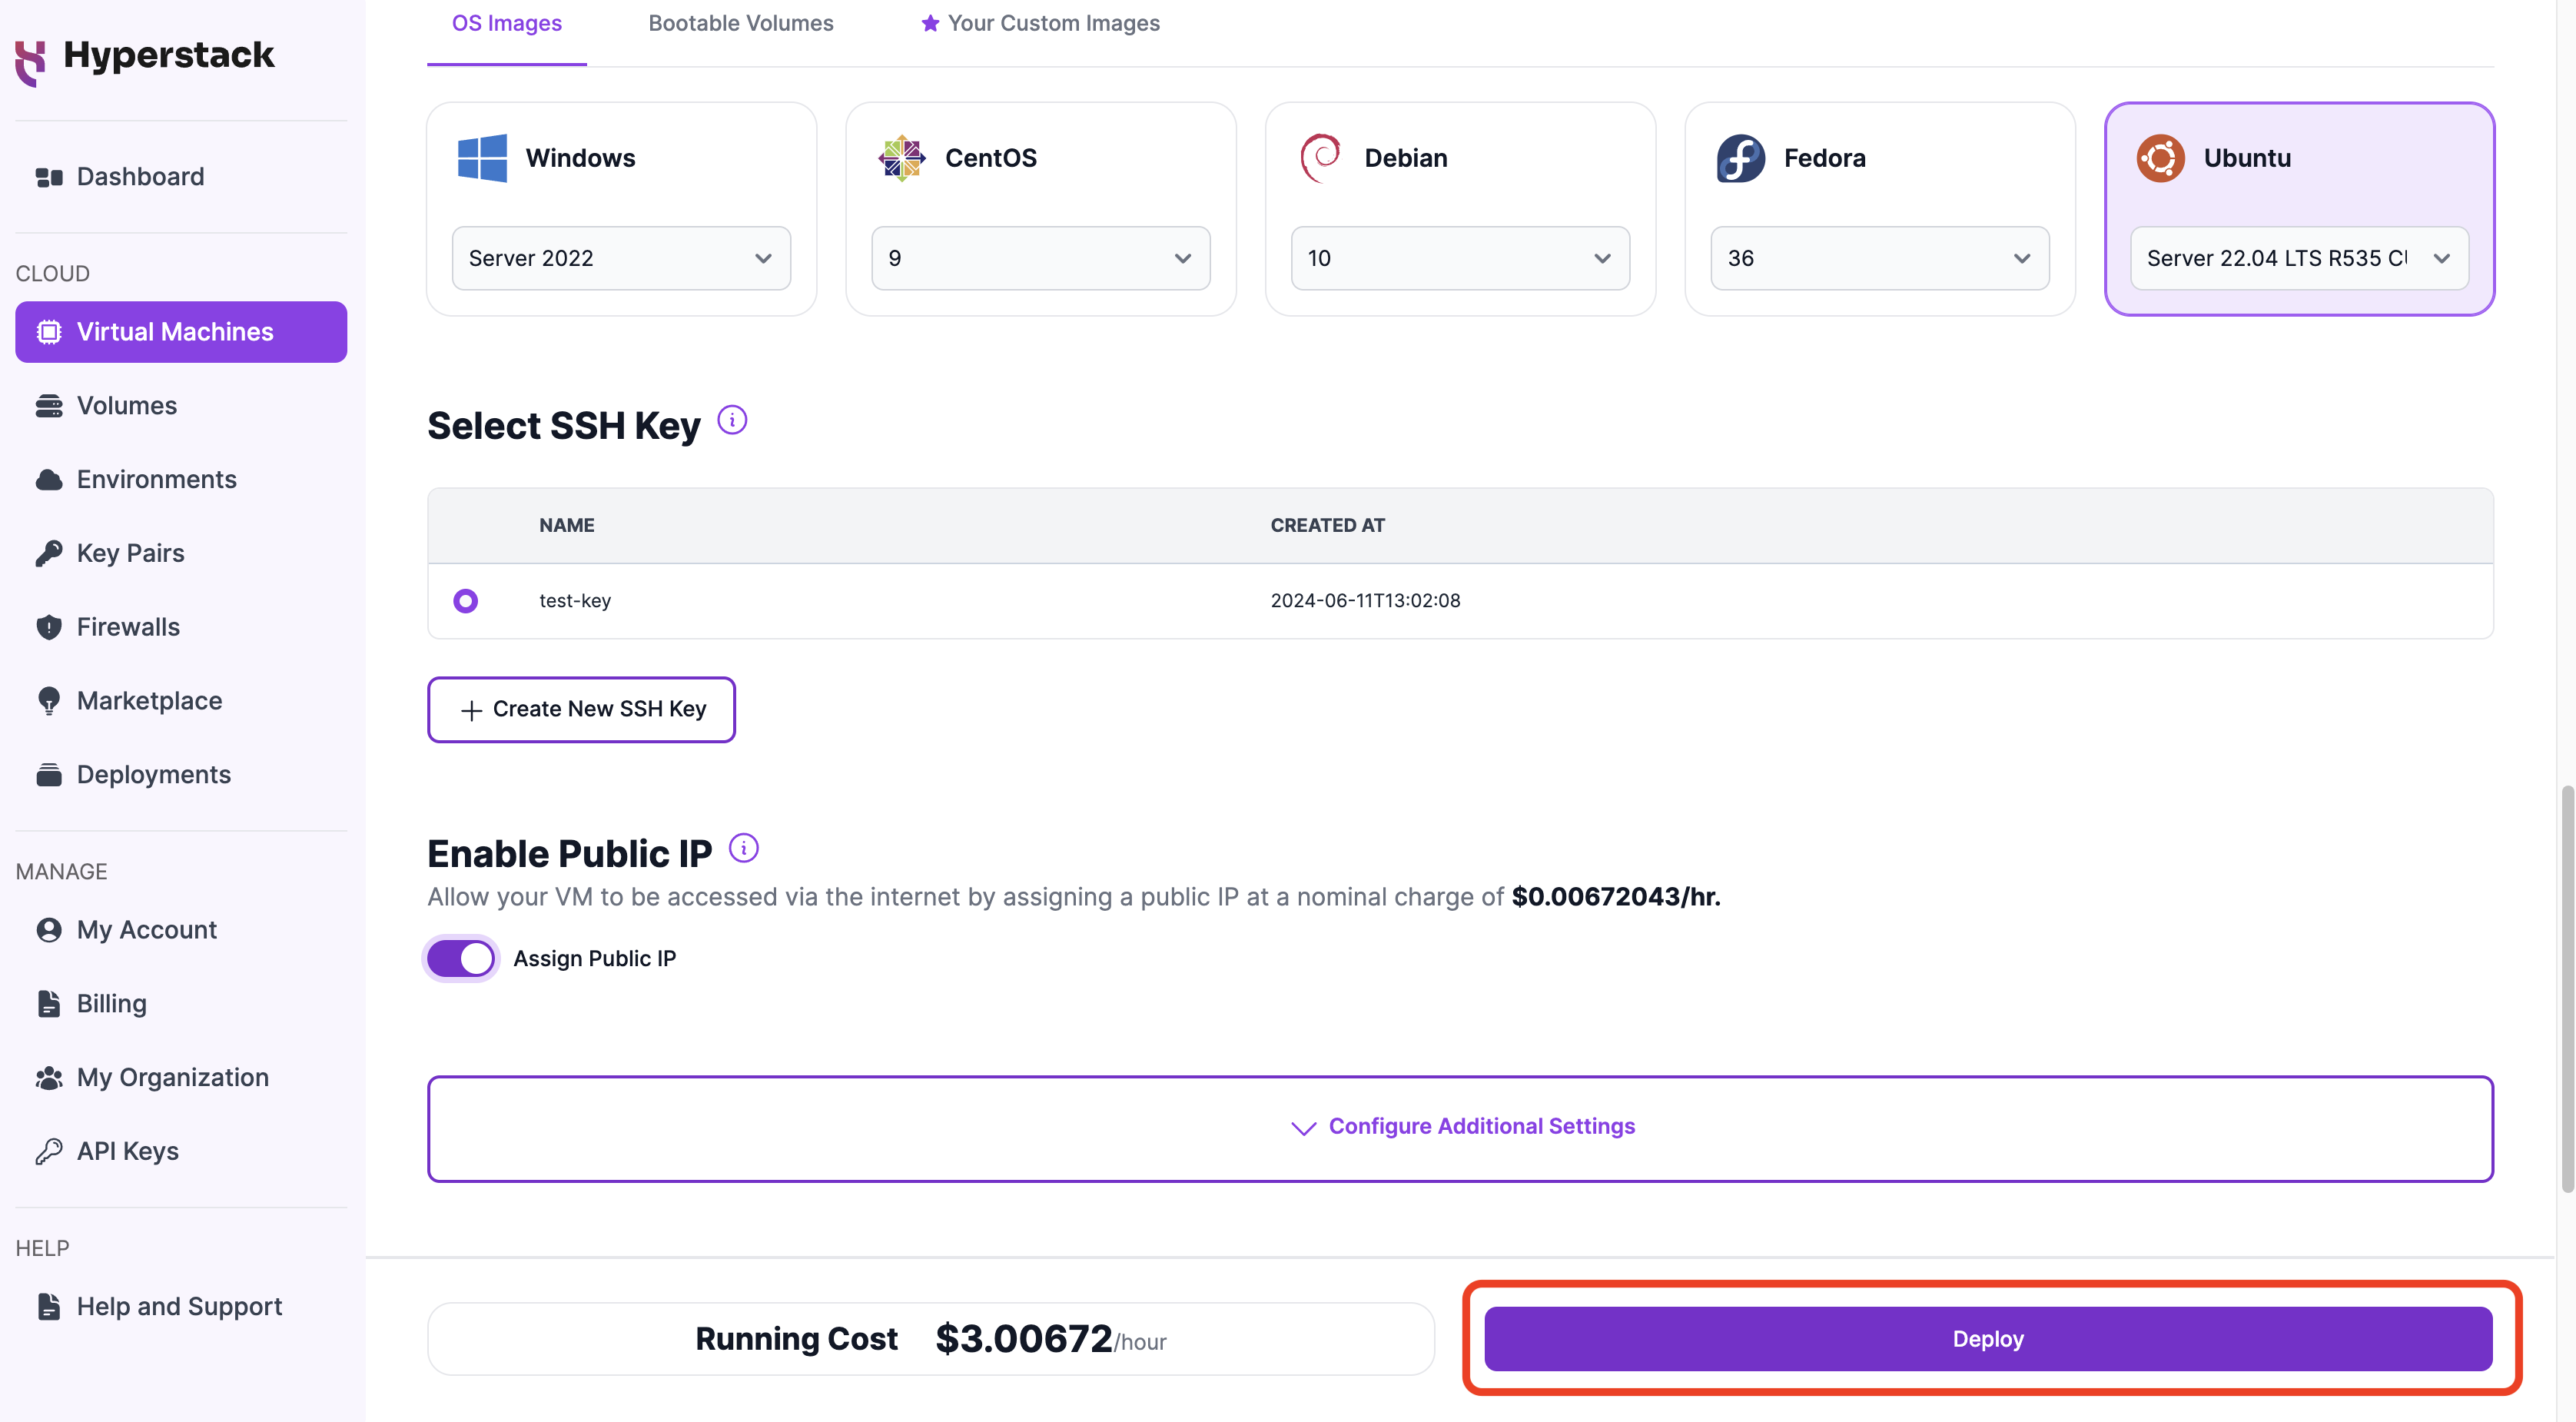Viewport: 2576px width, 1422px height.
Task: Switch to the Bootable Volumes tab
Action: [741, 23]
